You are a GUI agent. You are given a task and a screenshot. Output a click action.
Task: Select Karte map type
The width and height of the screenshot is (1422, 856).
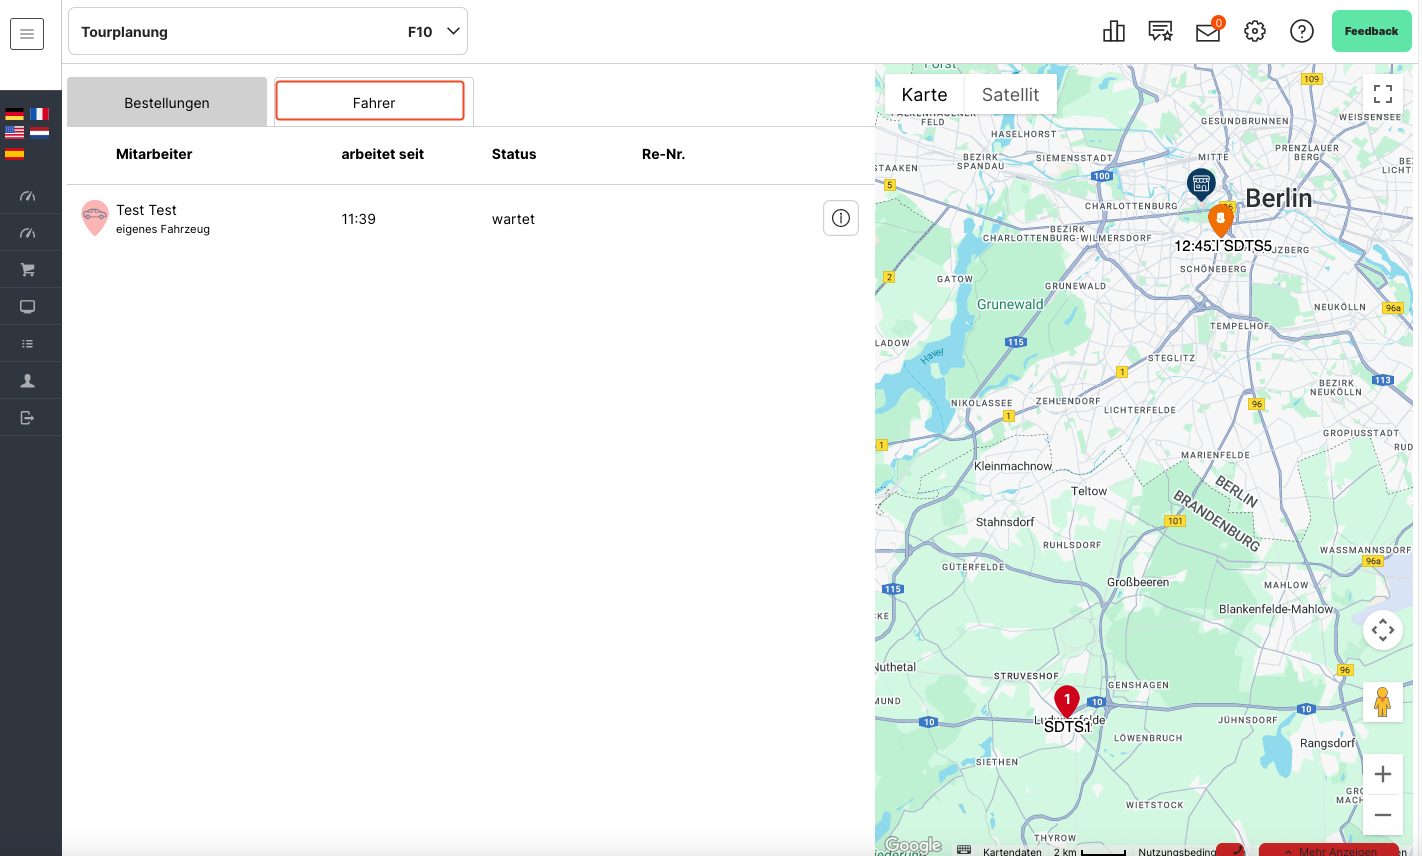click(x=924, y=94)
